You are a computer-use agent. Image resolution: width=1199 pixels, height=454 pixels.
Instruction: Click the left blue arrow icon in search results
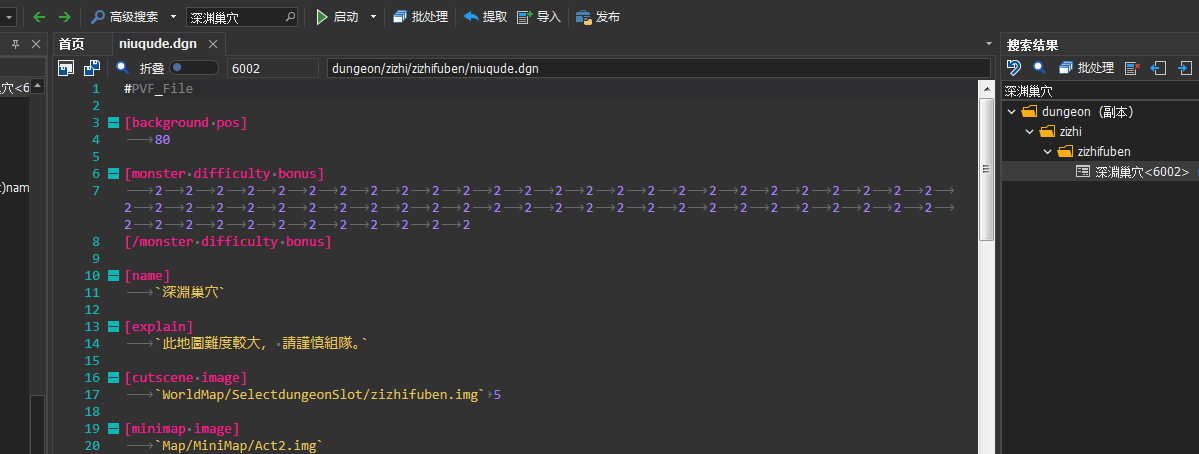tap(1159, 68)
